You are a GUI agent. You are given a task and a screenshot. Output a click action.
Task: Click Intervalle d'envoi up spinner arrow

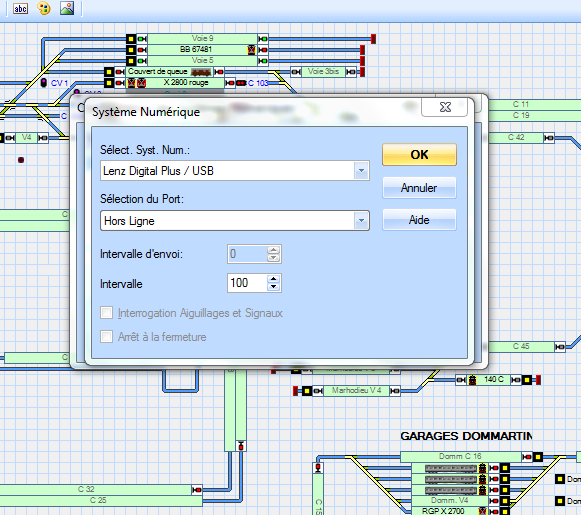pyautogui.click(x=273, y=250)
